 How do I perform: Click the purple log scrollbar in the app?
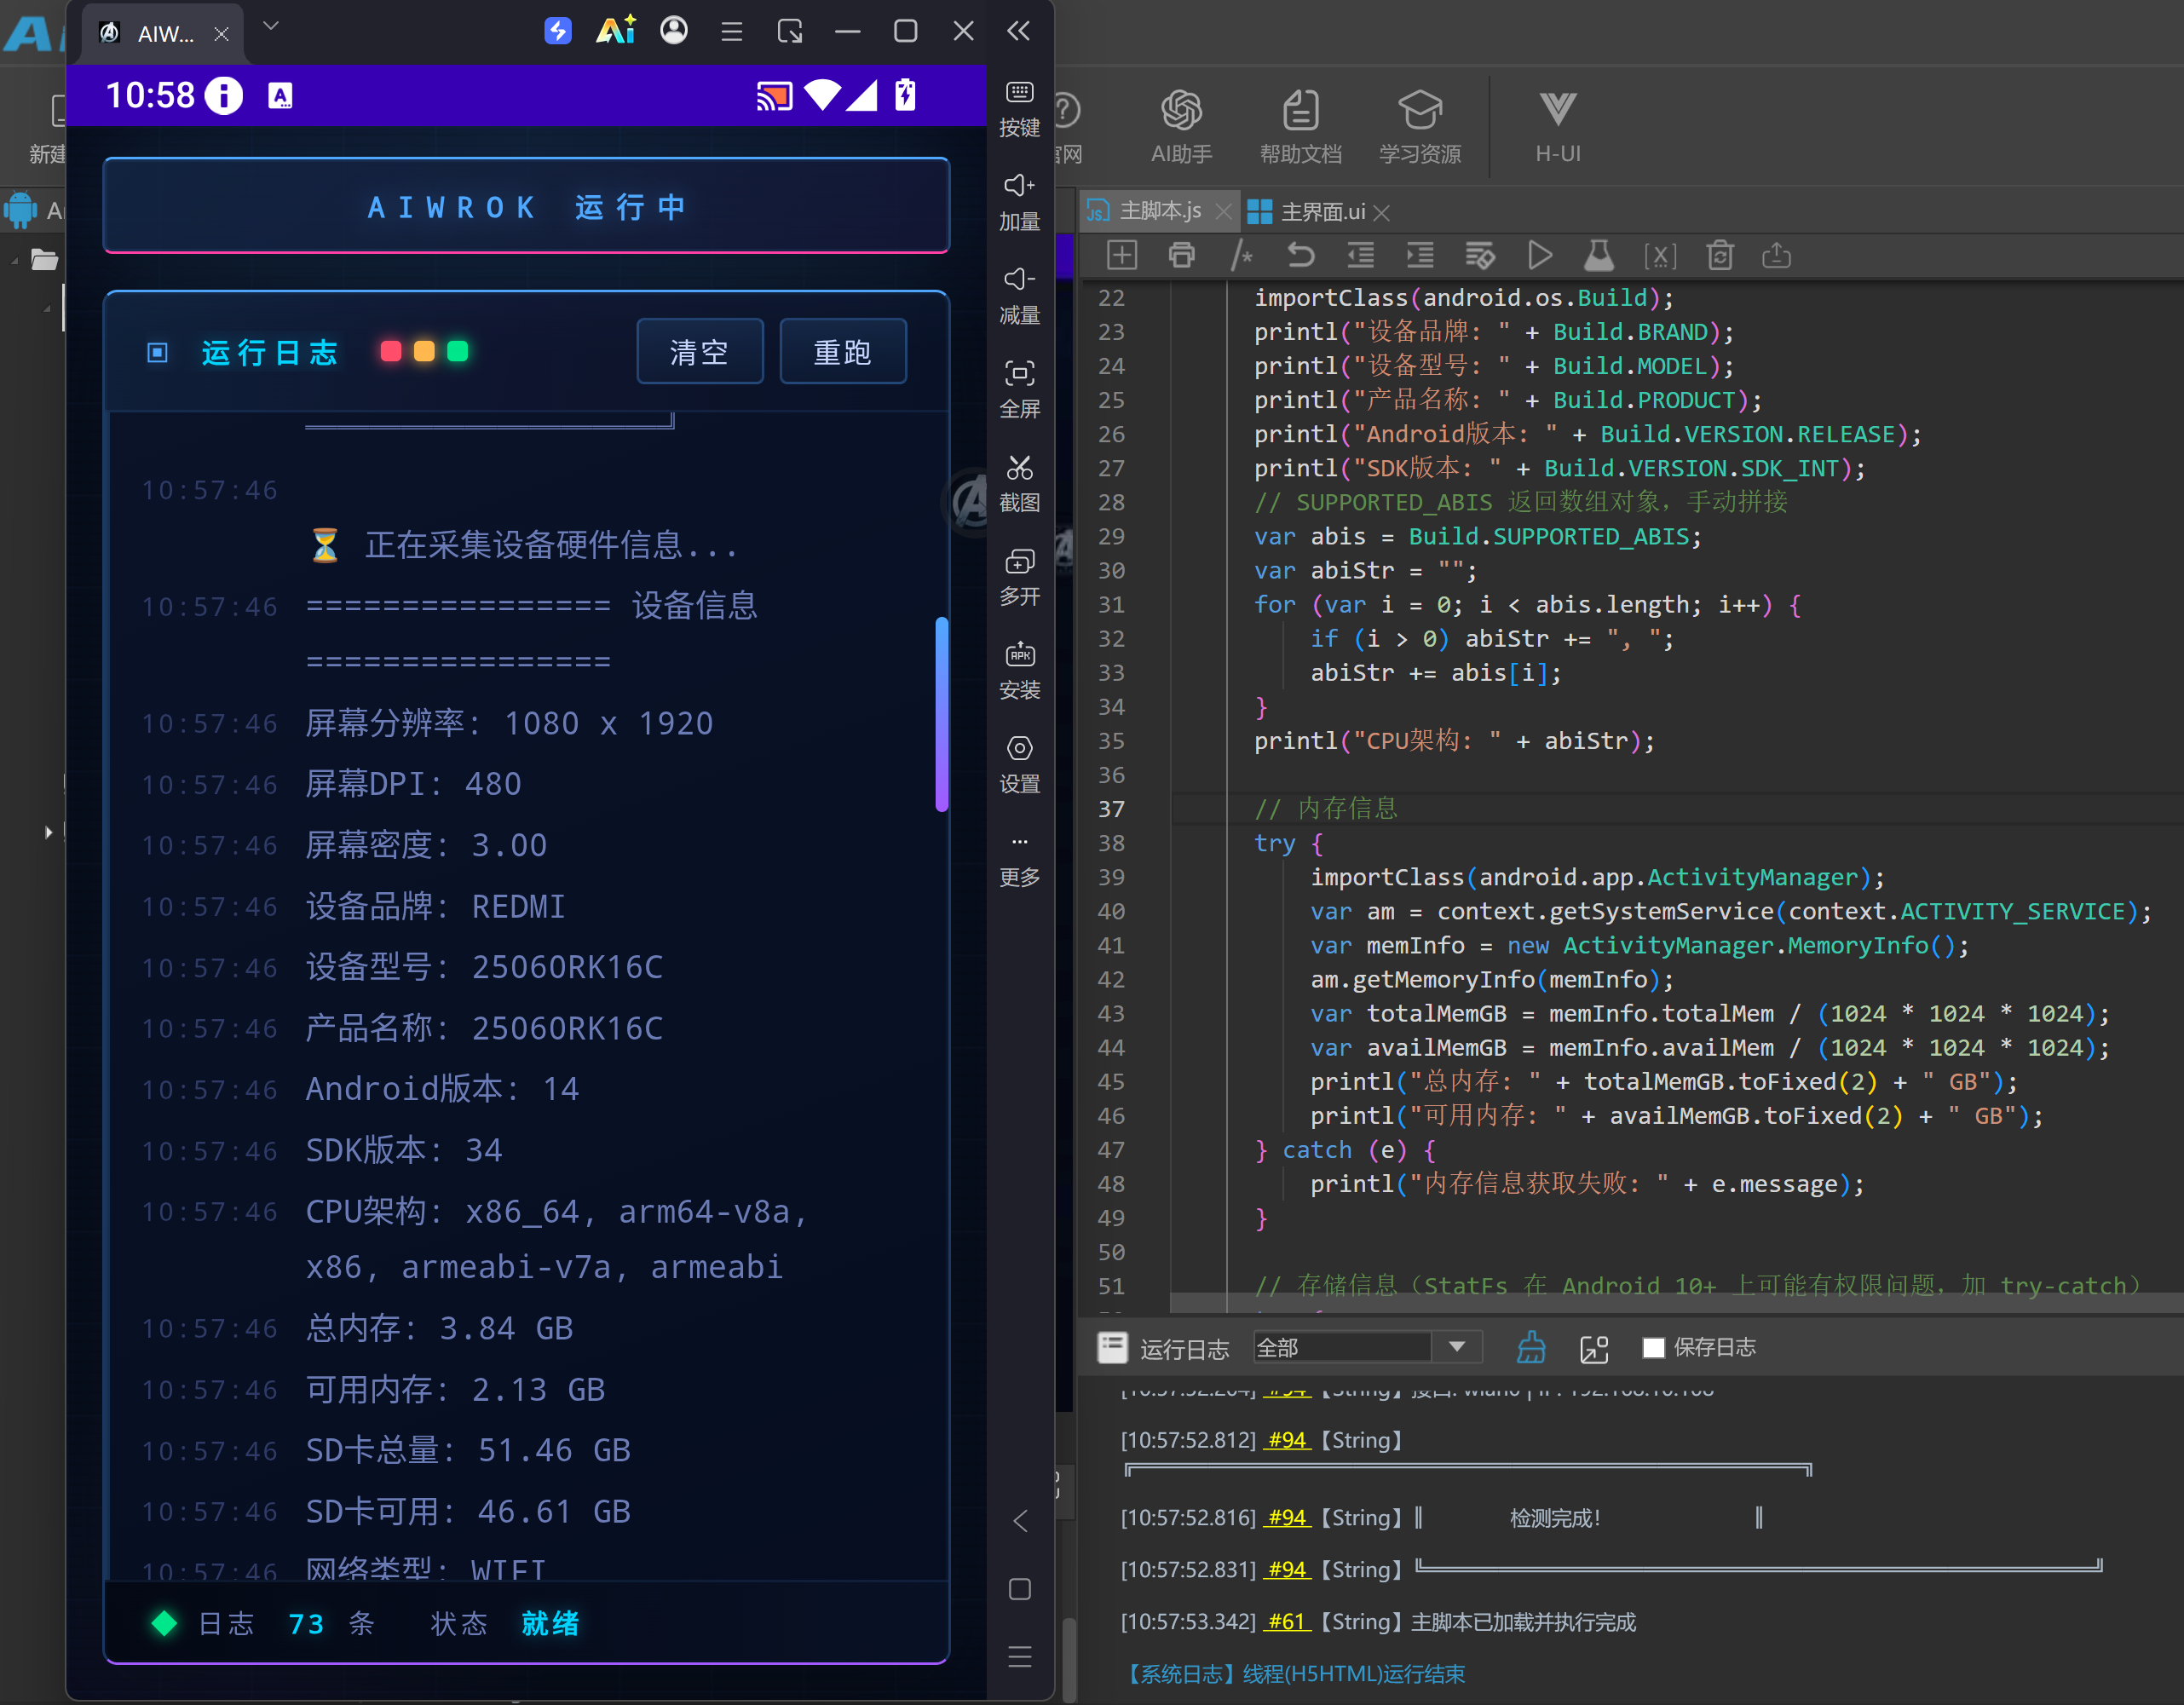click(941, 714)
